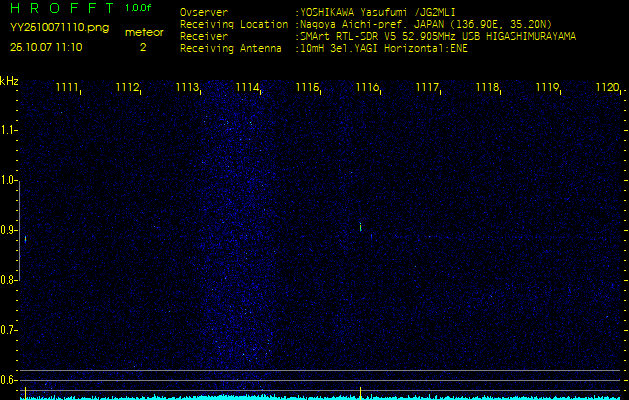Viewport: 629px width, 400px height.
Task: Click the 1112 time axis label
Action: tap(127, 87)
